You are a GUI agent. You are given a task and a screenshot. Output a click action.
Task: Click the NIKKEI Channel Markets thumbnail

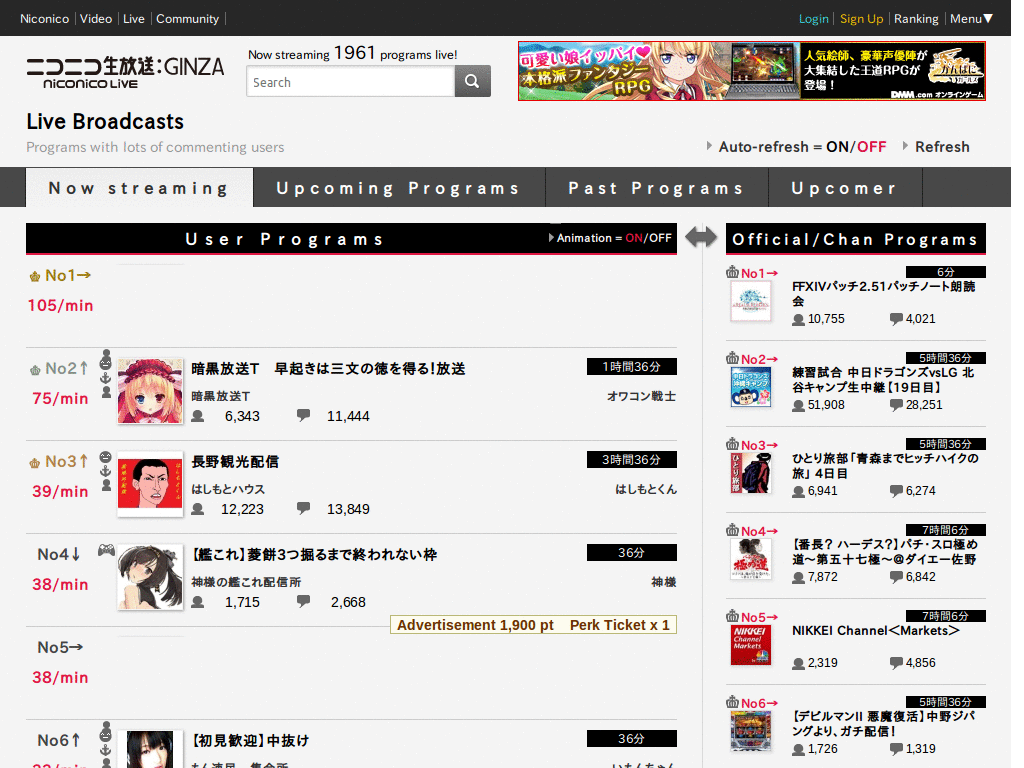tap(750, 645)
